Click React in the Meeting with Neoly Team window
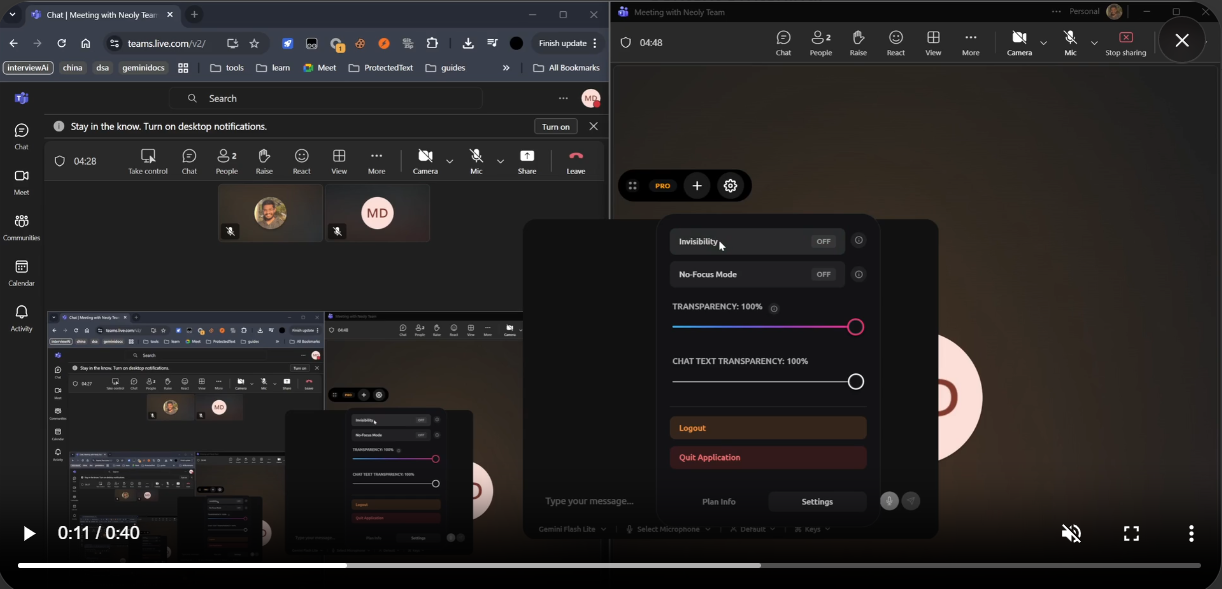1222x589 pixels. (x=896, y=43)
